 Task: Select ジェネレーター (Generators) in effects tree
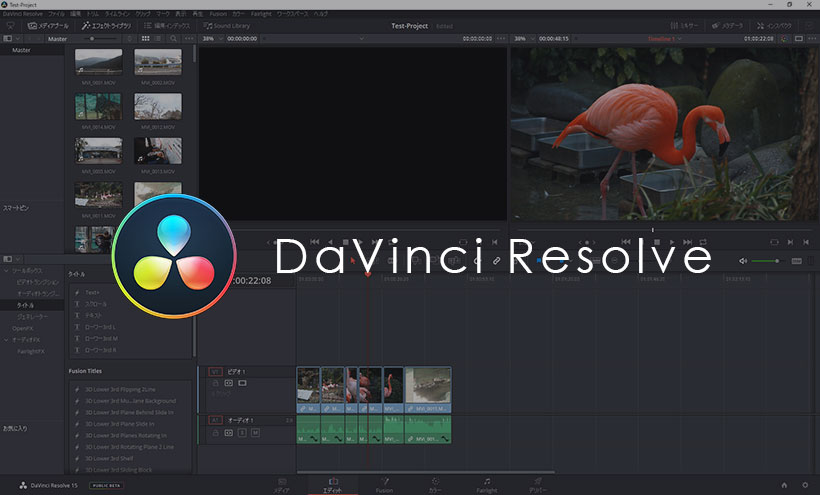32,317
